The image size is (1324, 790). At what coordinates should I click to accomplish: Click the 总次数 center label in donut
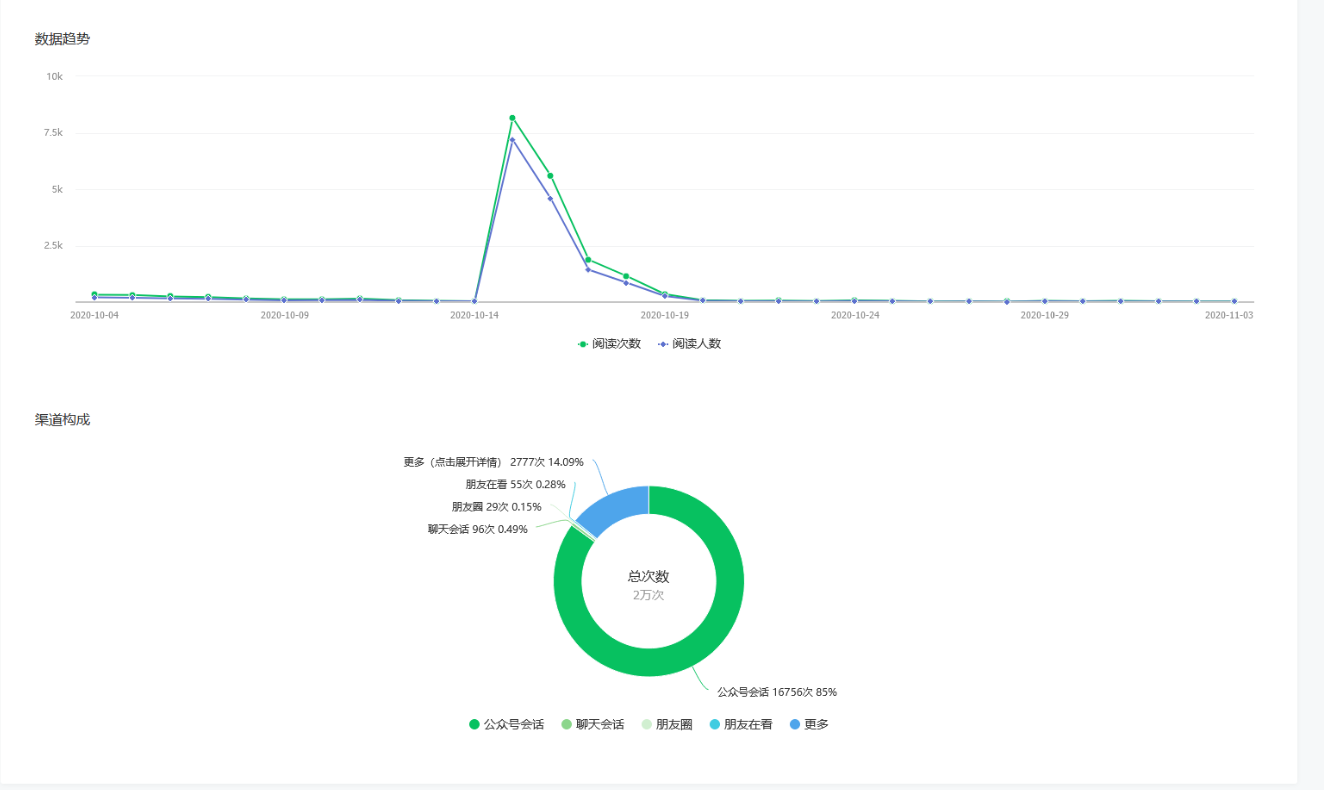point(648,576)
